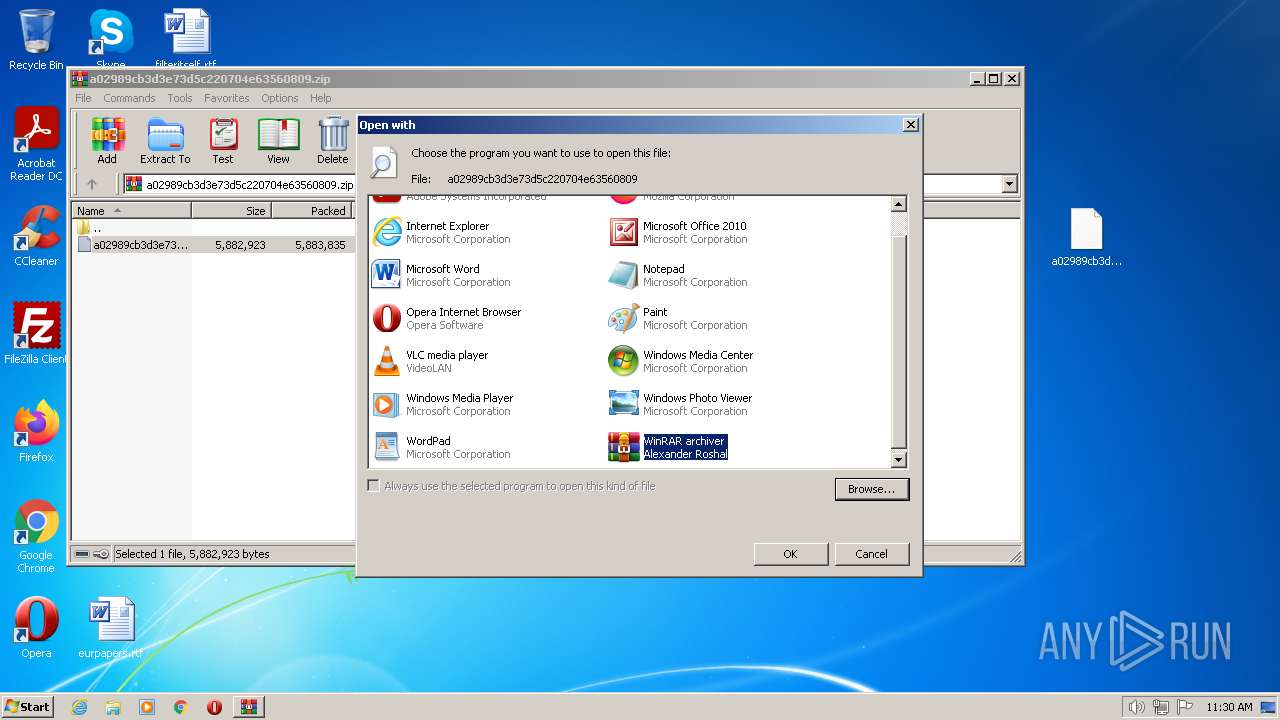This screenshot has width=1280, height=720.
Task: Close the Open with dialog
Action: pyautogui.click(x=910, y=125)
